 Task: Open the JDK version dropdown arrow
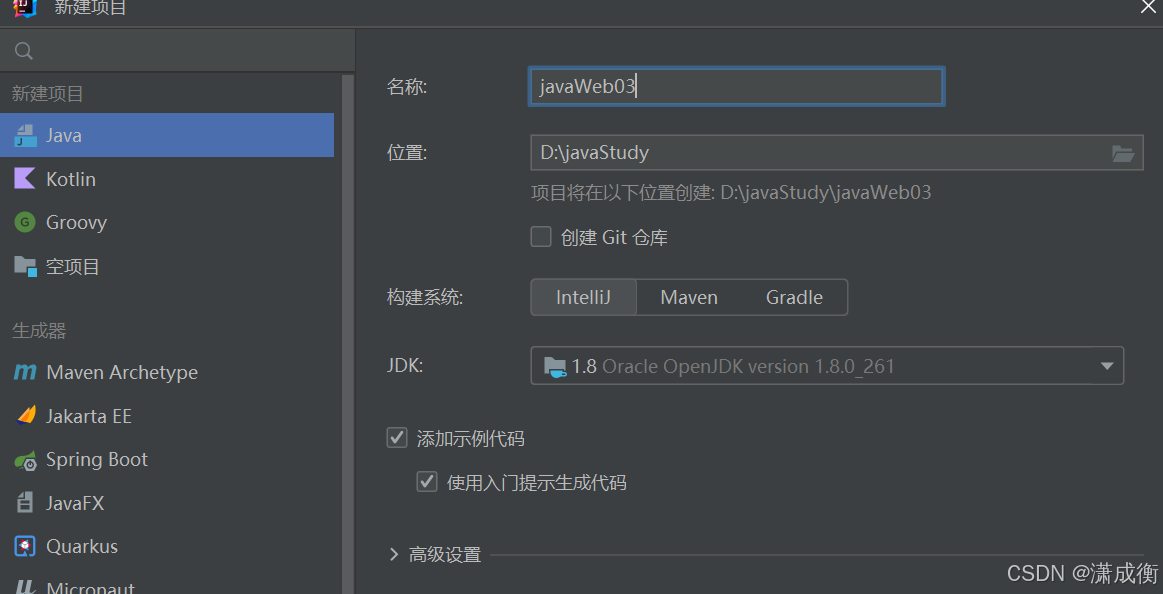(1107, 366)
